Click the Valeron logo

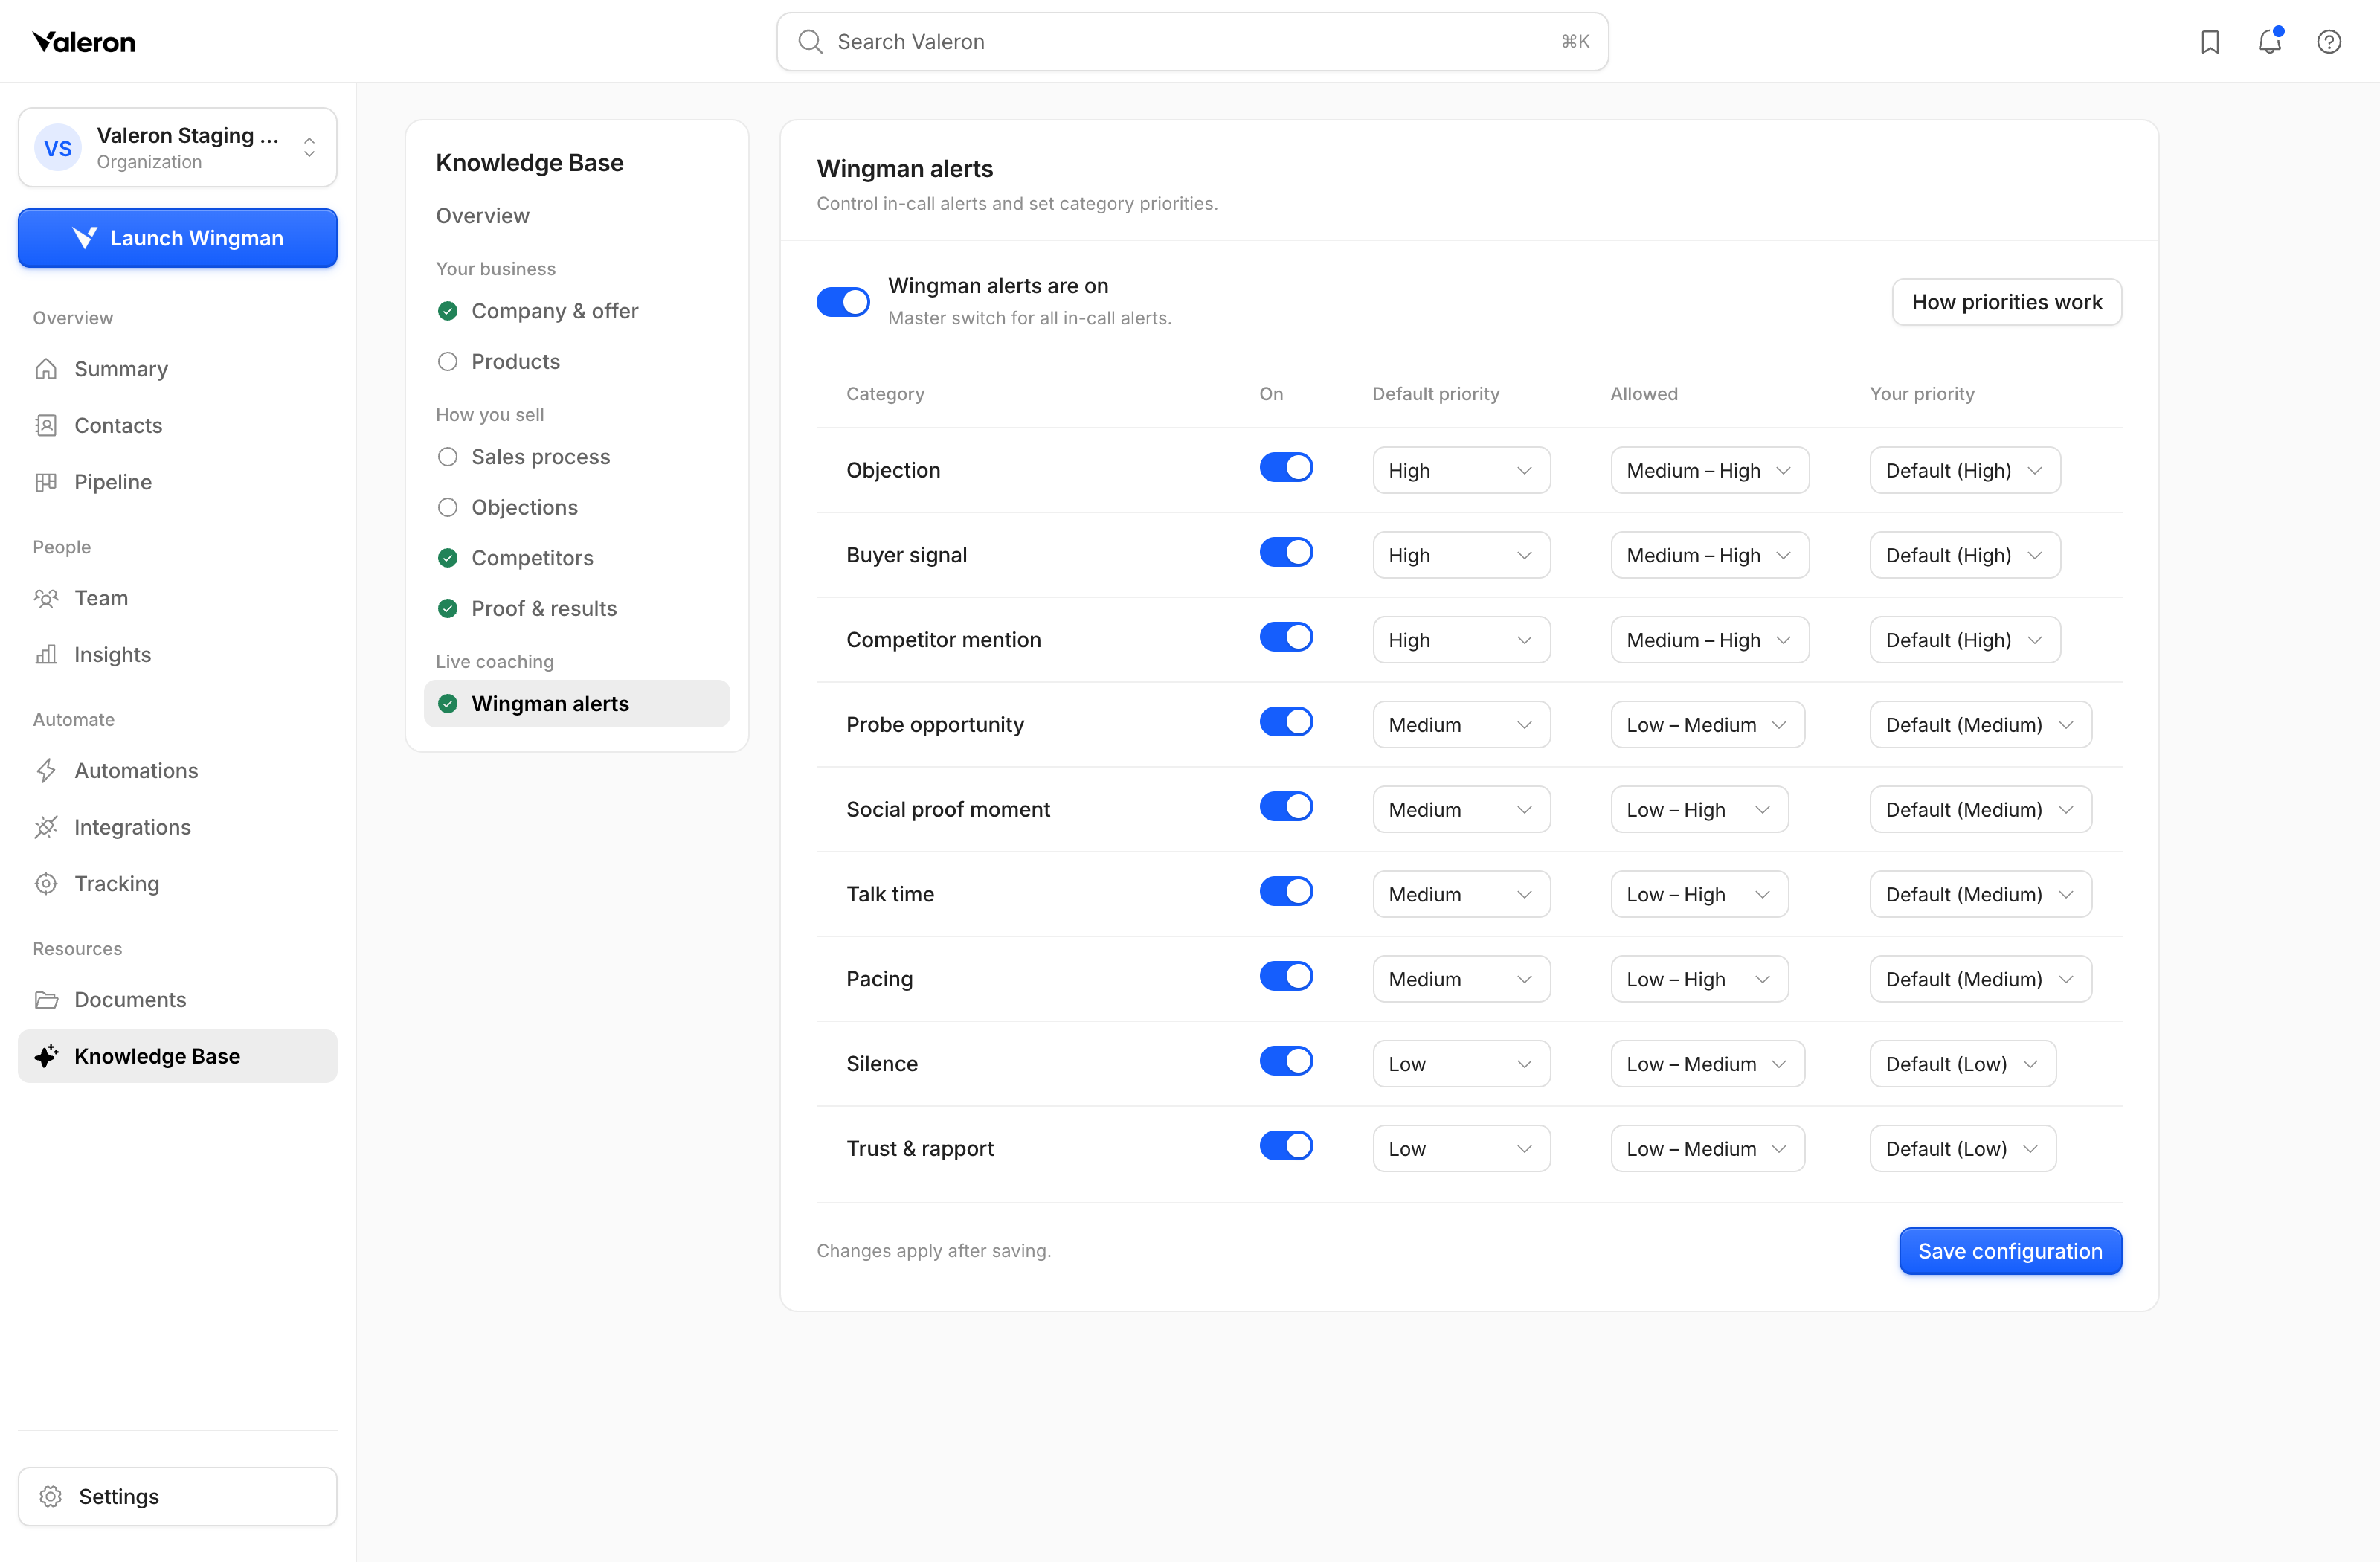[x=84, y=42]
